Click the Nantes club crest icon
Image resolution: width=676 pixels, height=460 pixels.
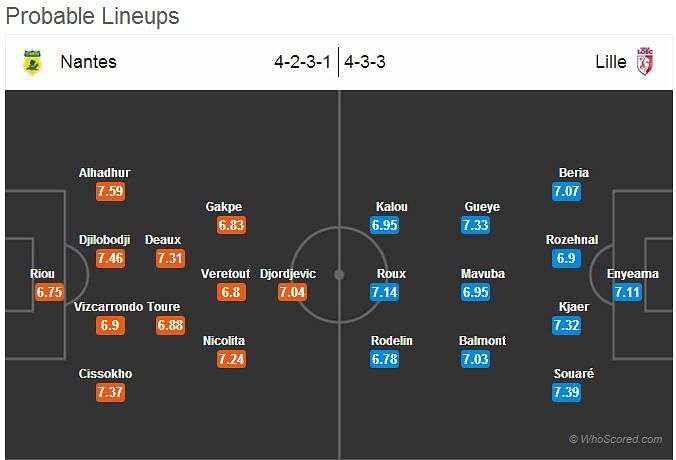pos(31,62)
